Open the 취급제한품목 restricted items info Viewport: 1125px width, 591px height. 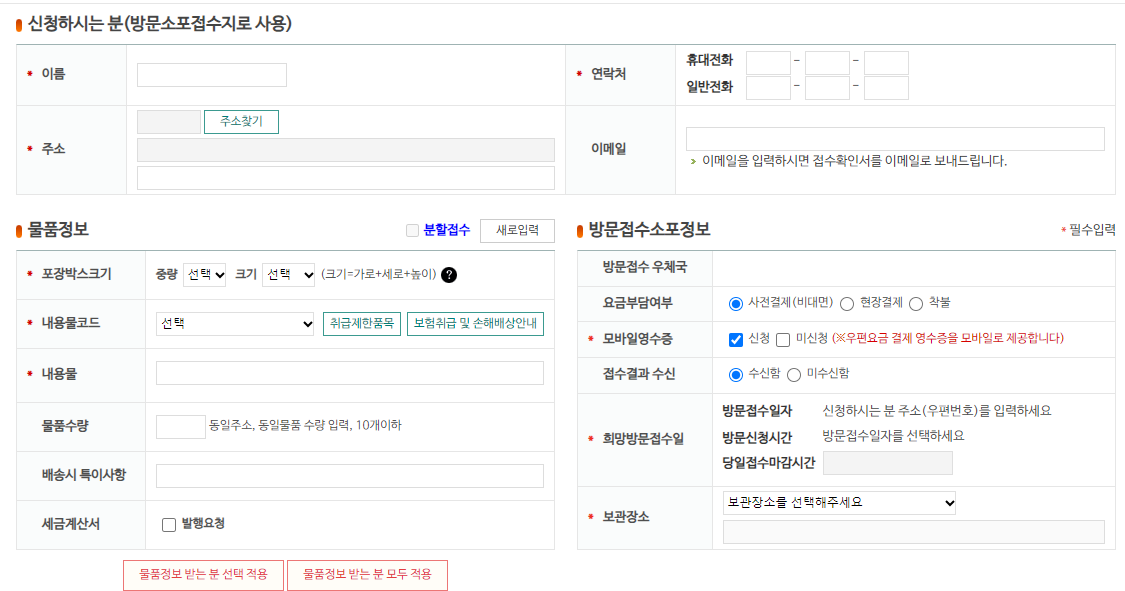tap(363, 322)
